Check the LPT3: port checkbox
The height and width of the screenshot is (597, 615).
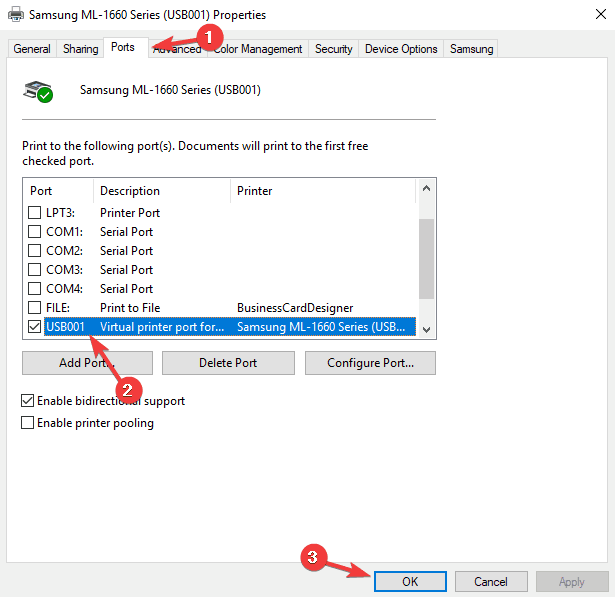[x=35, y=213]
